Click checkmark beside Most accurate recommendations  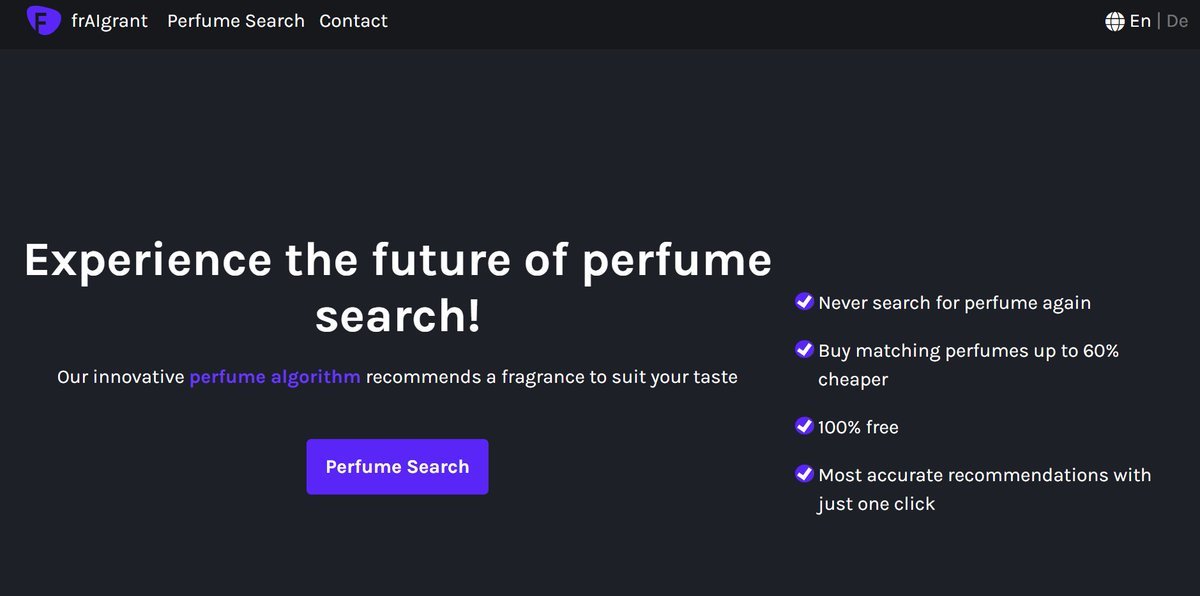coord(804,474)
